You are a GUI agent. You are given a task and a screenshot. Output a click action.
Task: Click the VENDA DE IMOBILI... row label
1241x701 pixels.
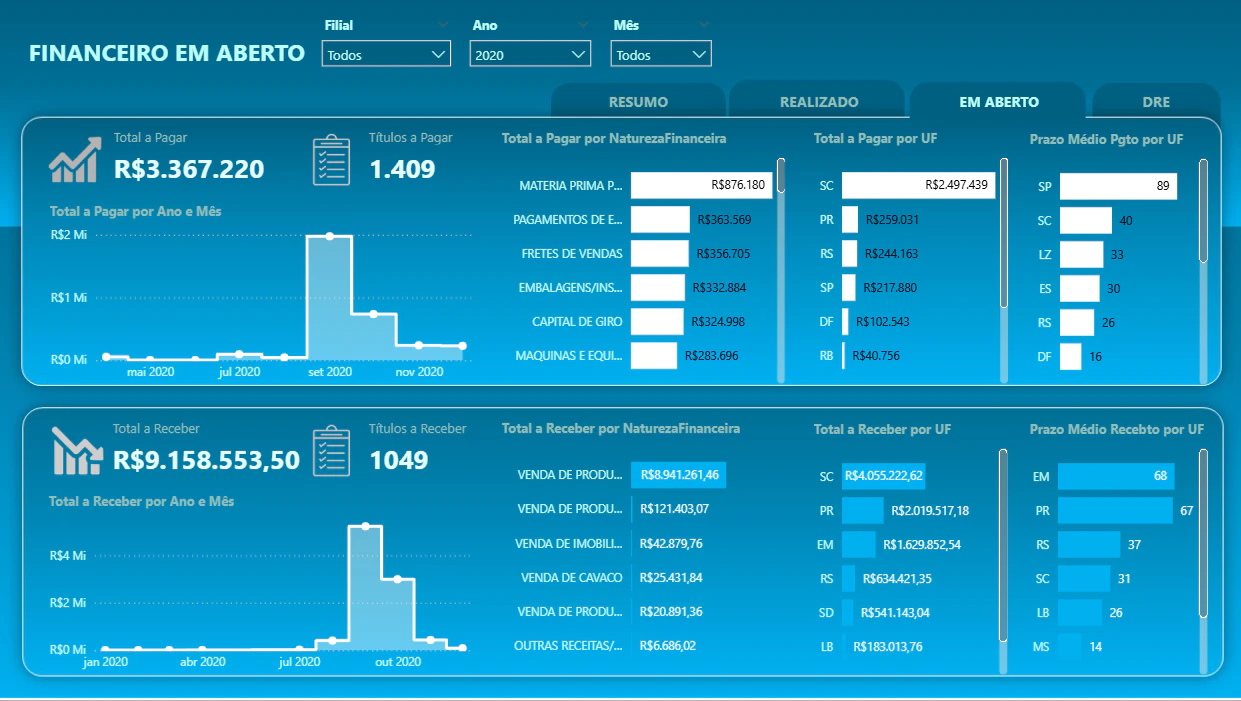[568, 543]
